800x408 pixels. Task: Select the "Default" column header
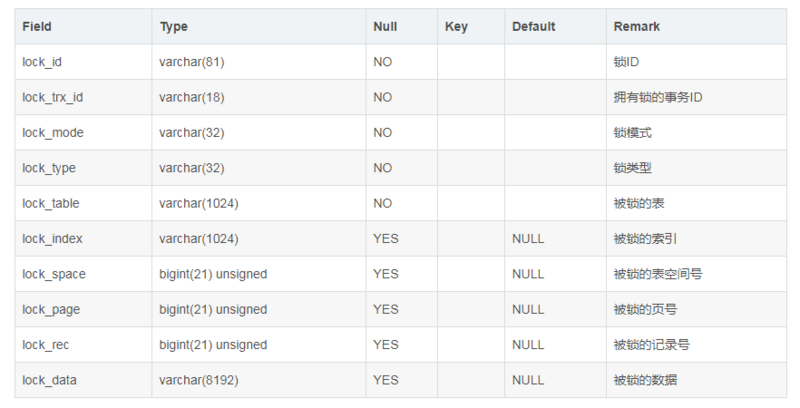point(533,27)
